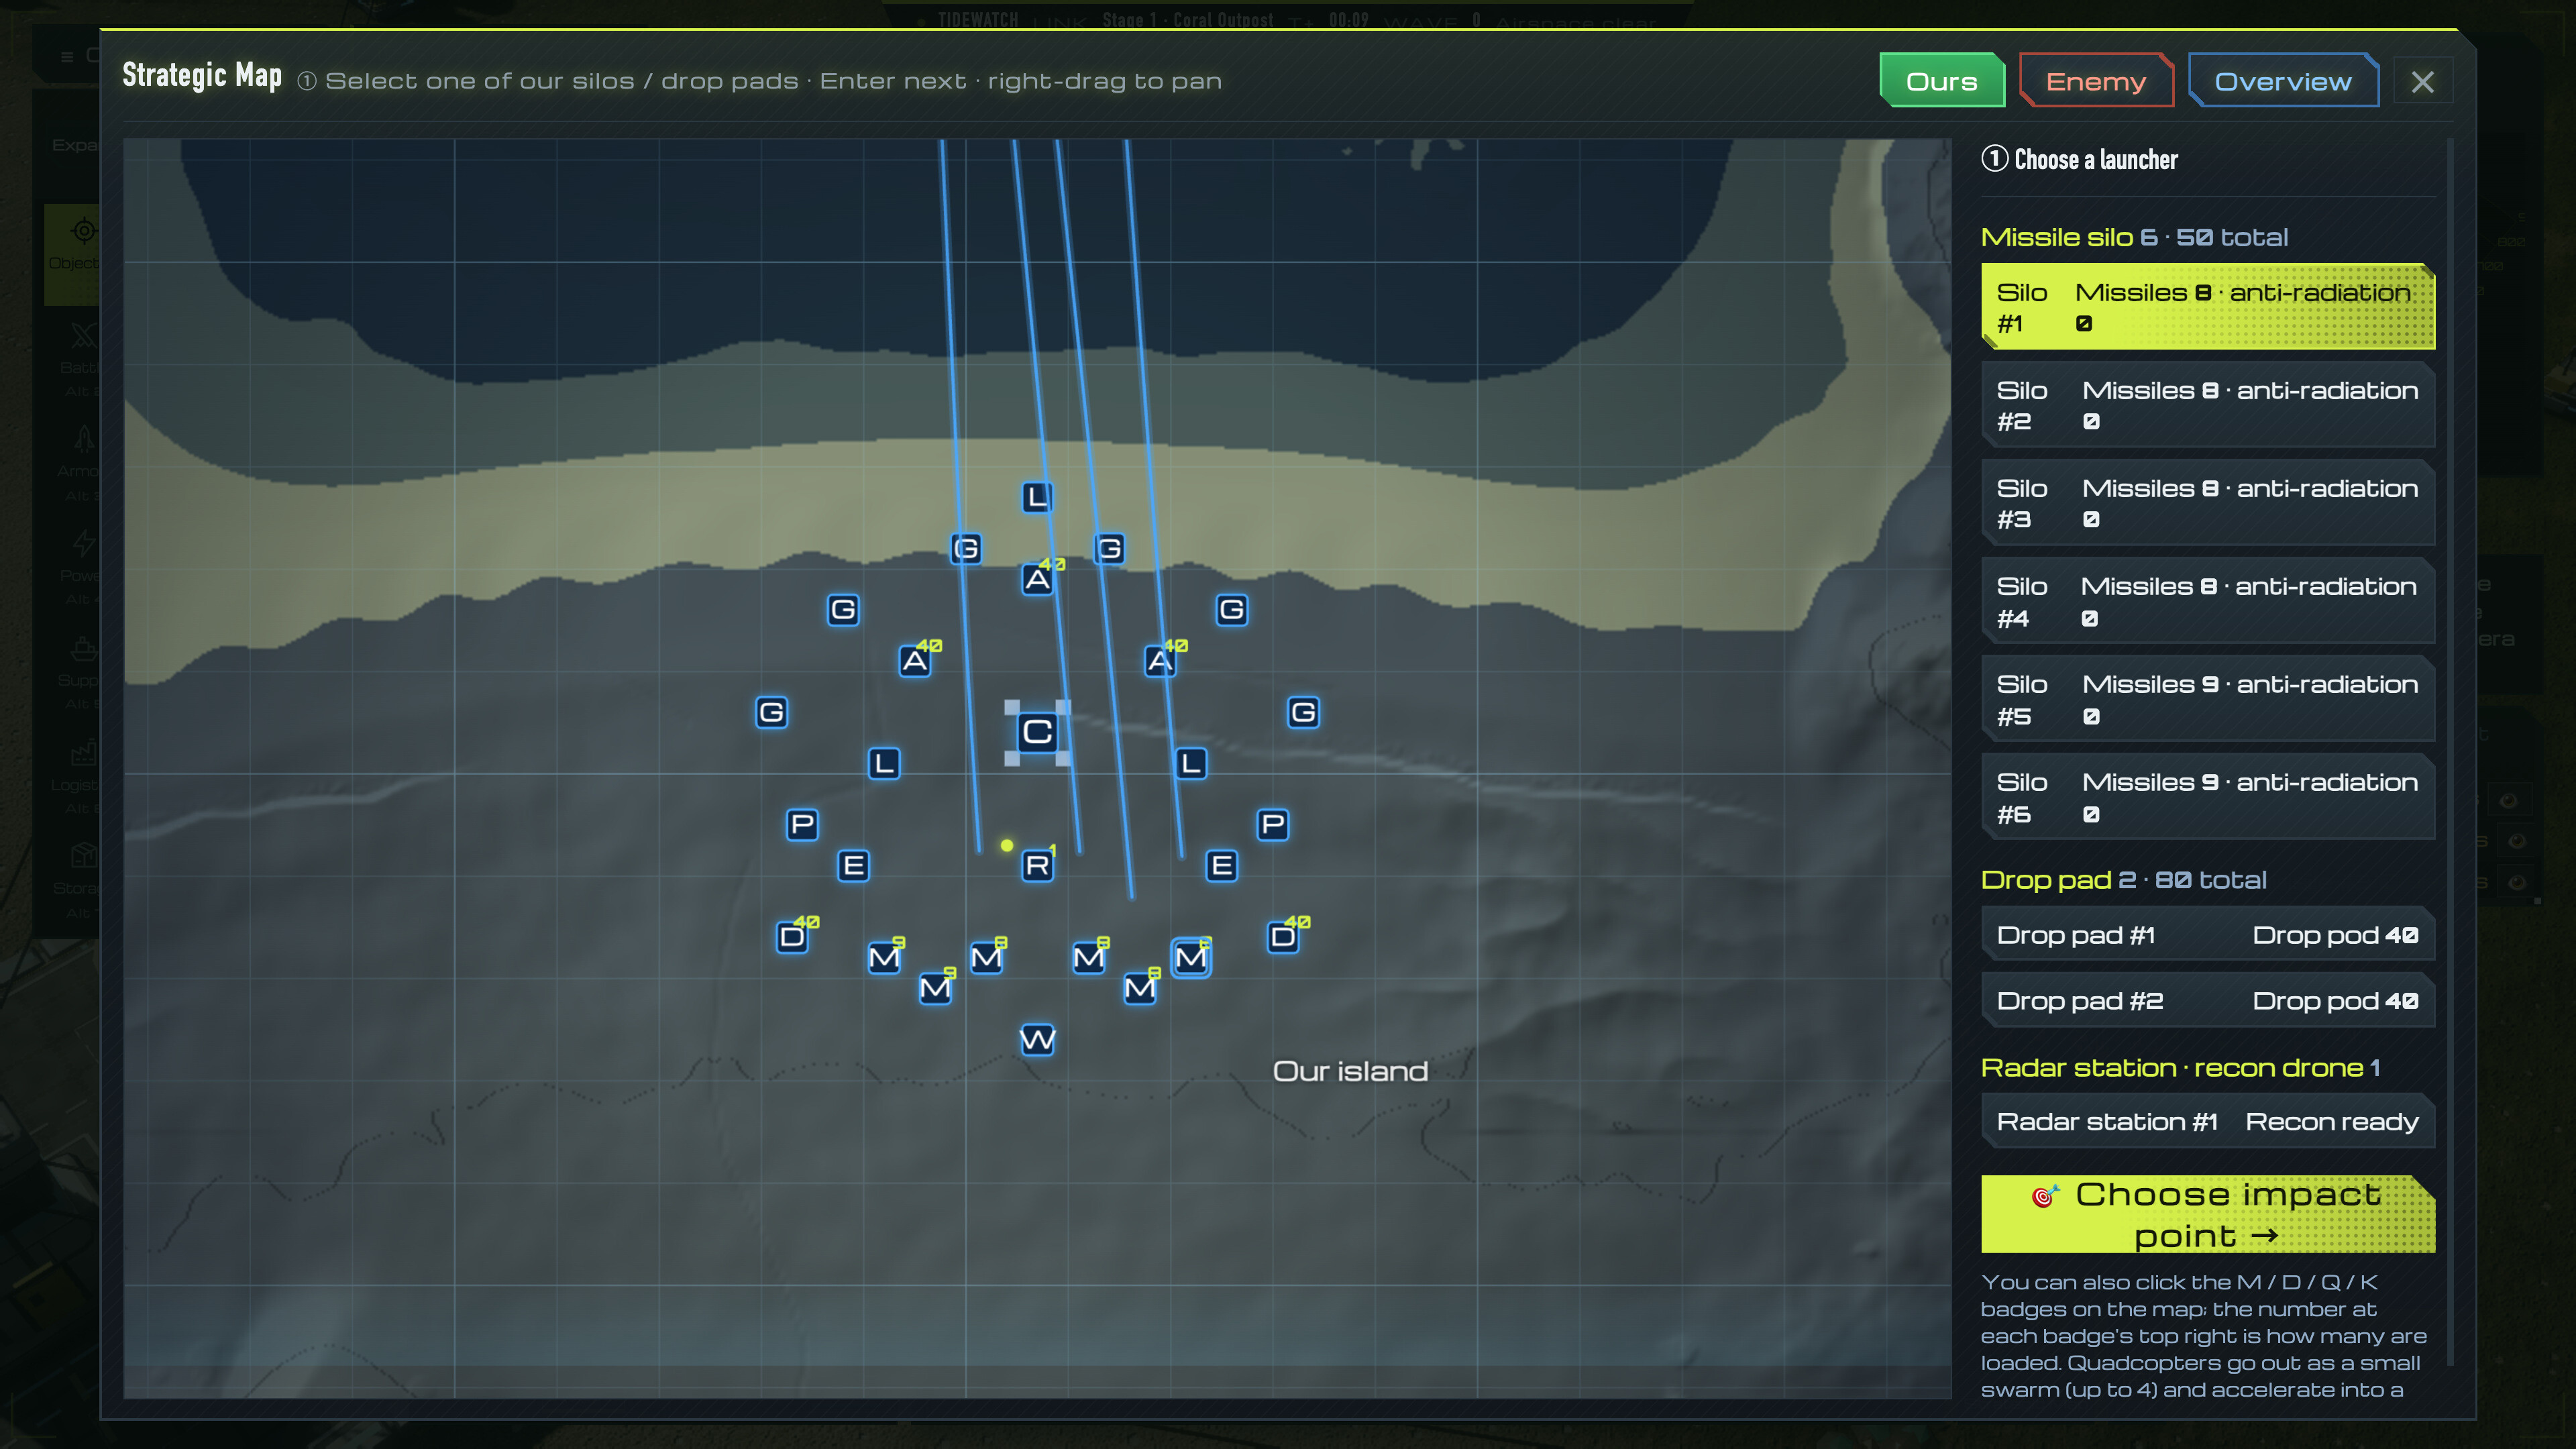Select the left A badge labeled 40

click(914, 661)
